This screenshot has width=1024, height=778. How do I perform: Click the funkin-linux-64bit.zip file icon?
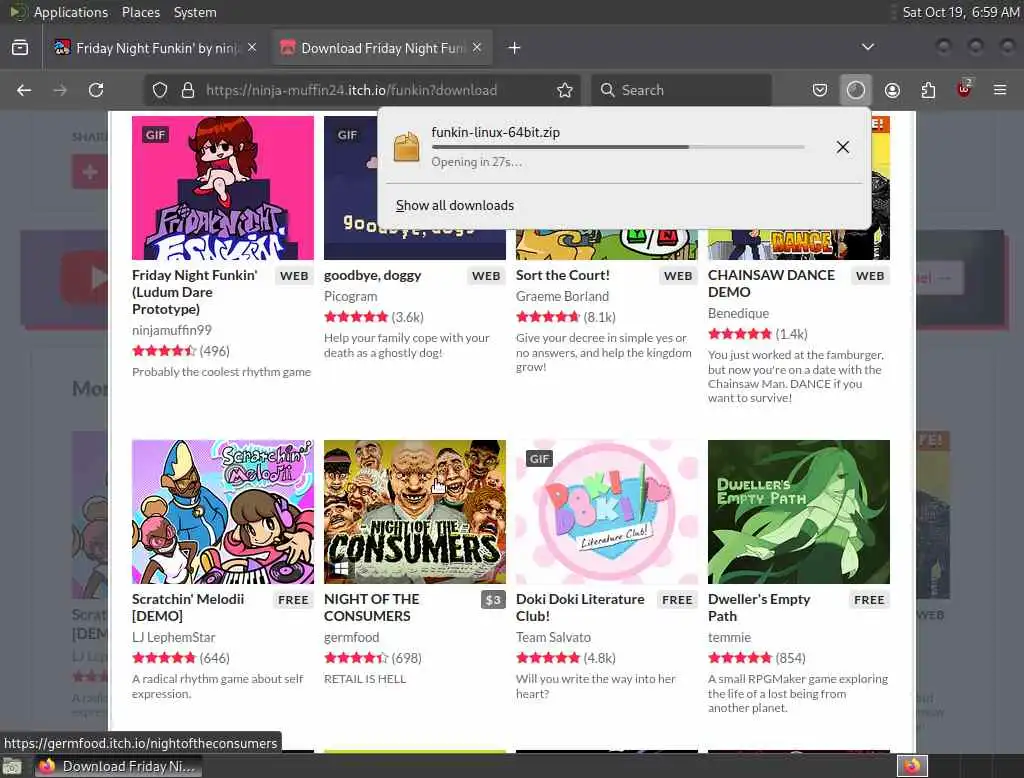pyautogui.click(x=406, y=146)
